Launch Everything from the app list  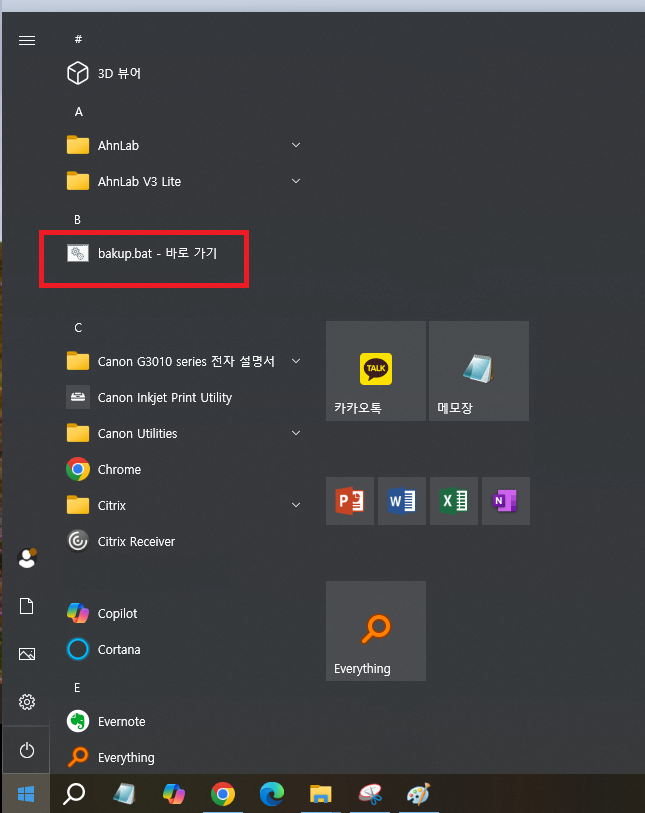(x=111, y=758)
